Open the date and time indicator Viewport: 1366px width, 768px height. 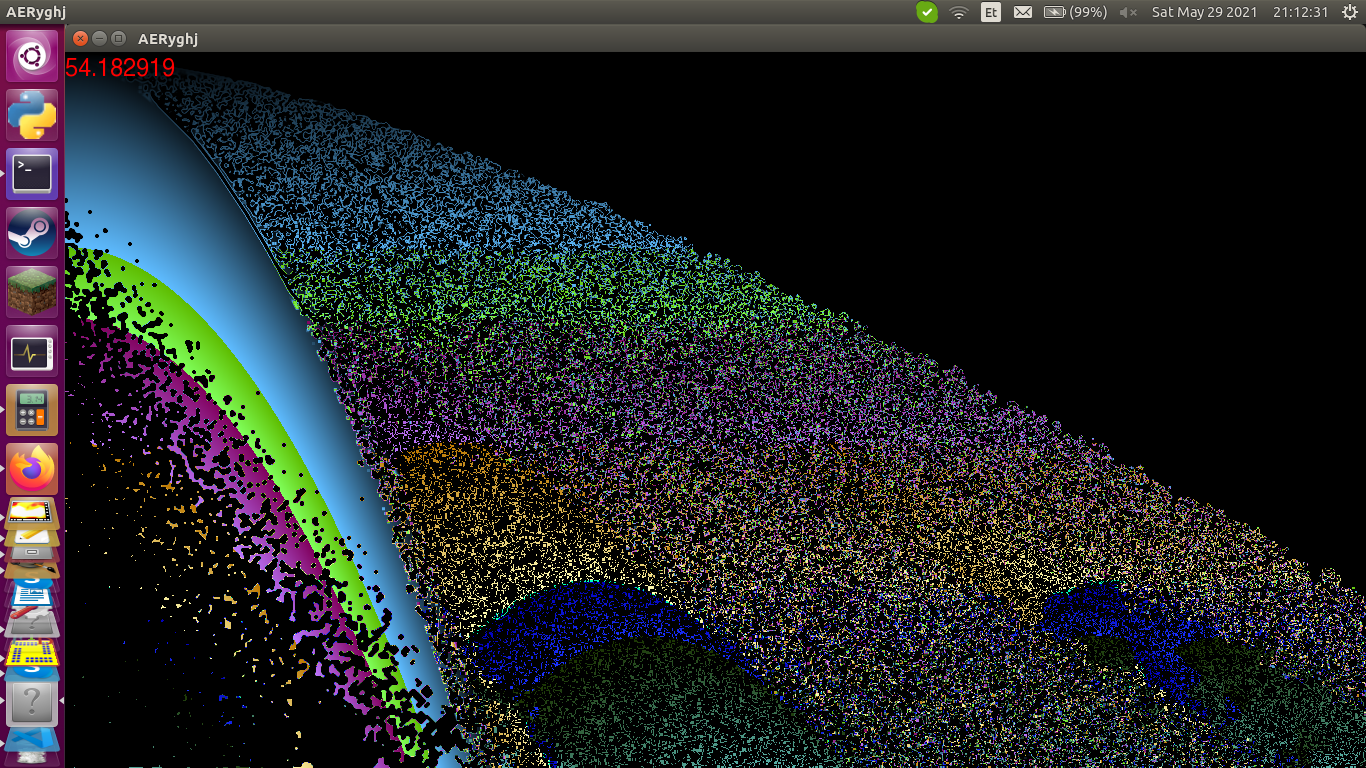click(x=1240, y=12)
